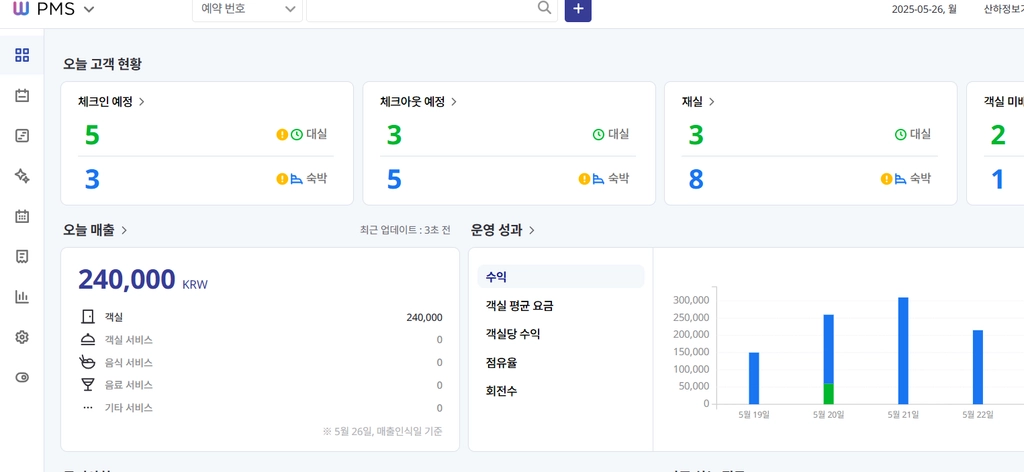Click the green segment of 5월 20일 bar

(x=828, y=394)
